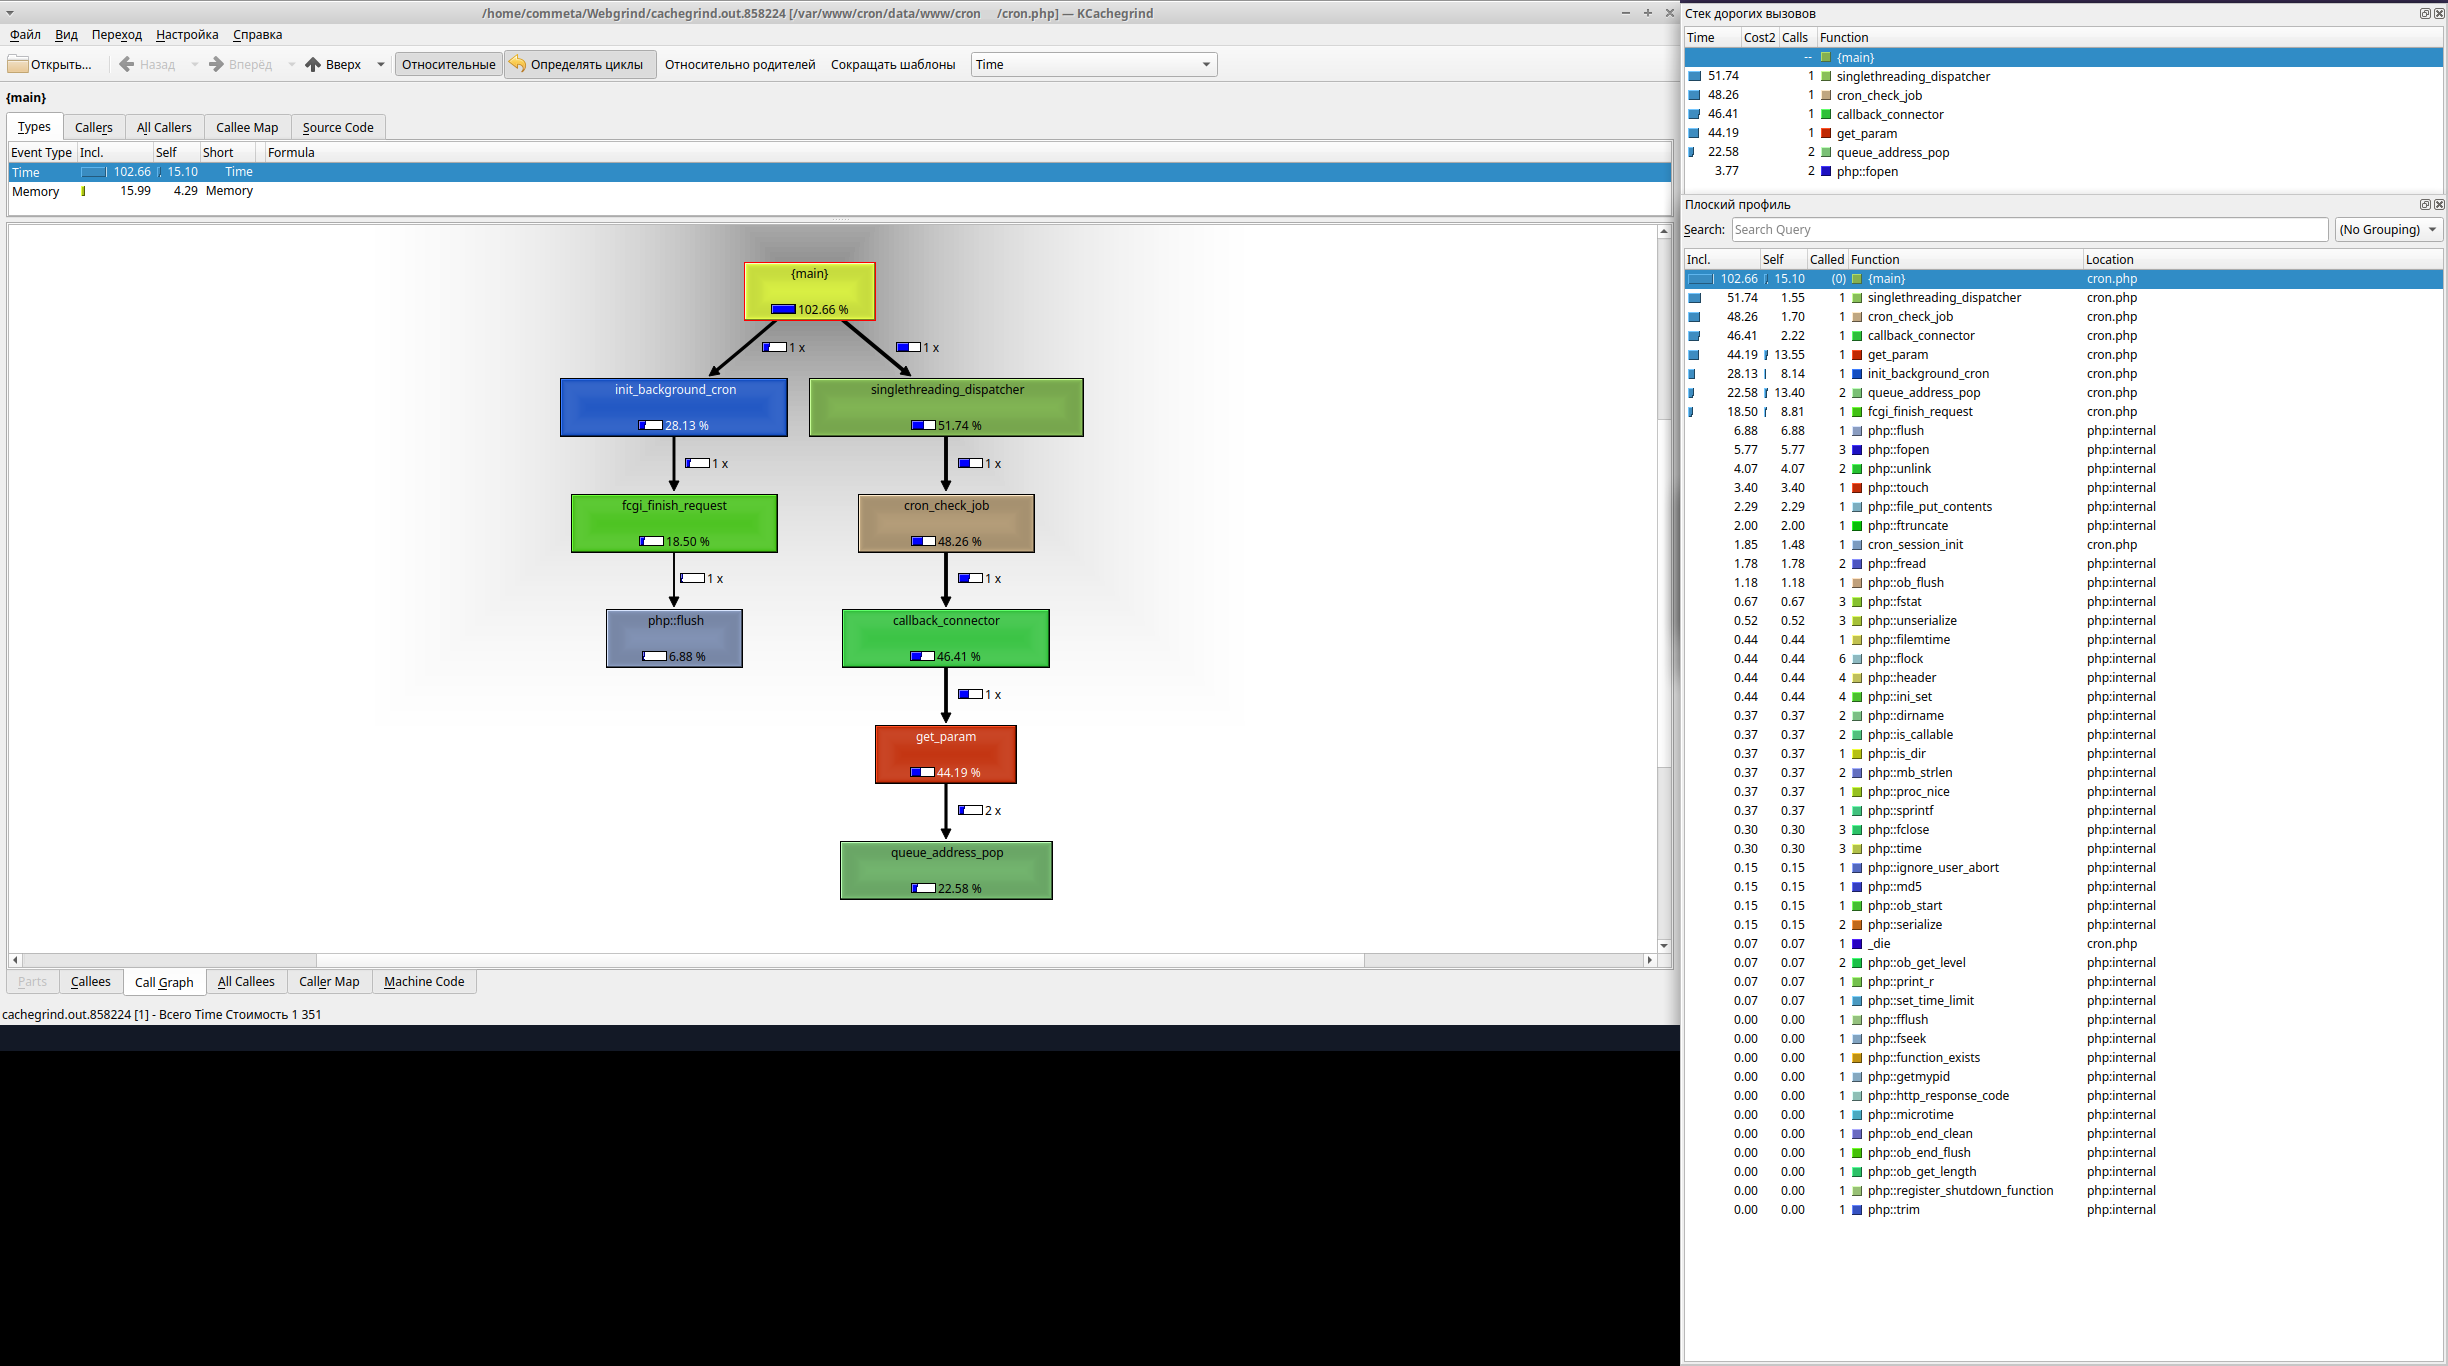Screen dimensions: 2448x1366
Task: Toggle the Относительные relative cost button
Action: pos(448,64)
